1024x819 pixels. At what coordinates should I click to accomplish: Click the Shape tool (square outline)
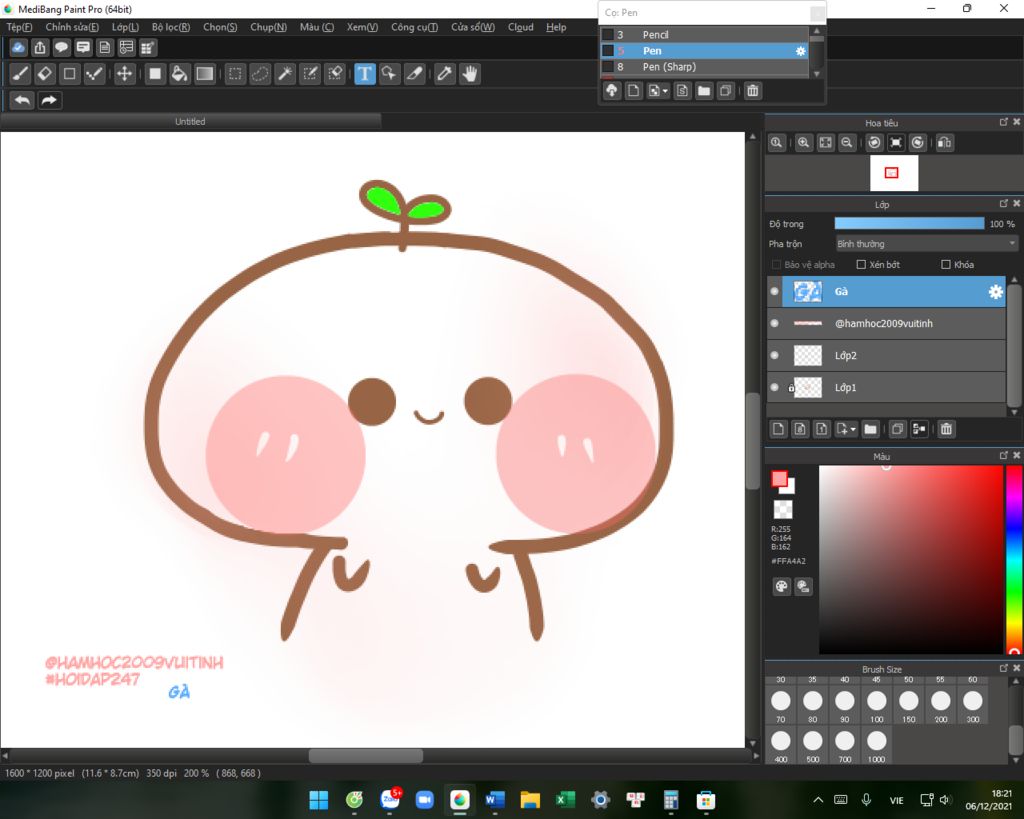[69, 74]
